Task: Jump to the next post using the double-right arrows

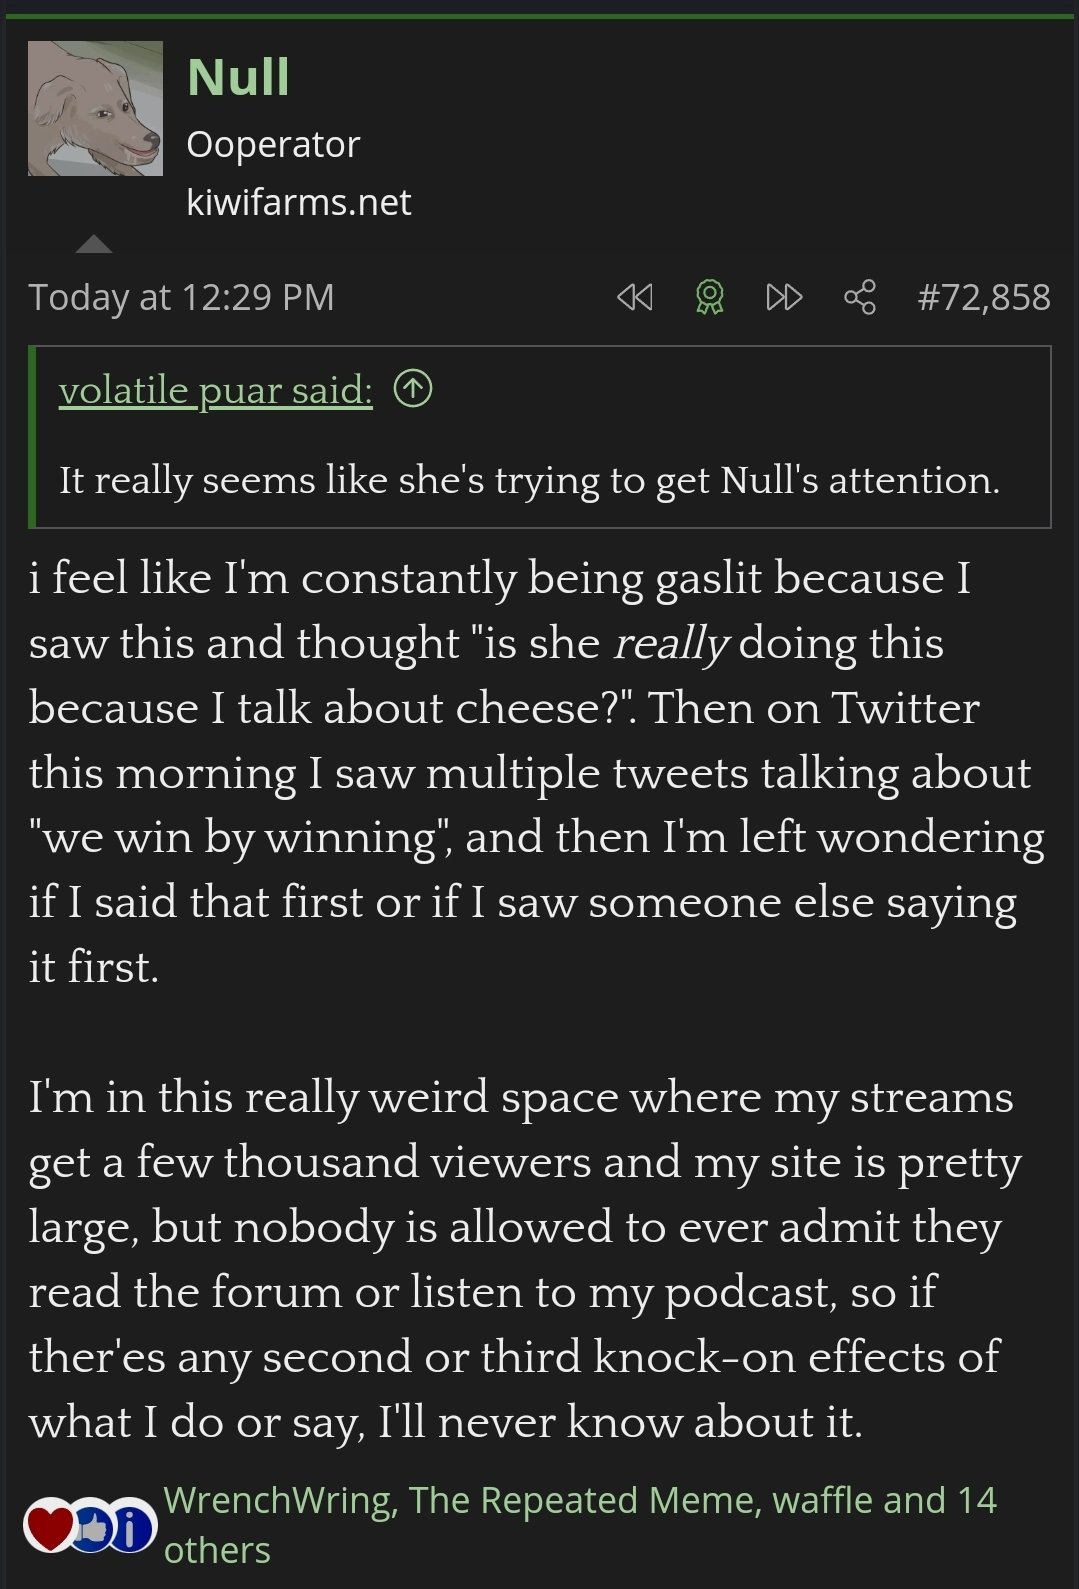Action: 784,297
